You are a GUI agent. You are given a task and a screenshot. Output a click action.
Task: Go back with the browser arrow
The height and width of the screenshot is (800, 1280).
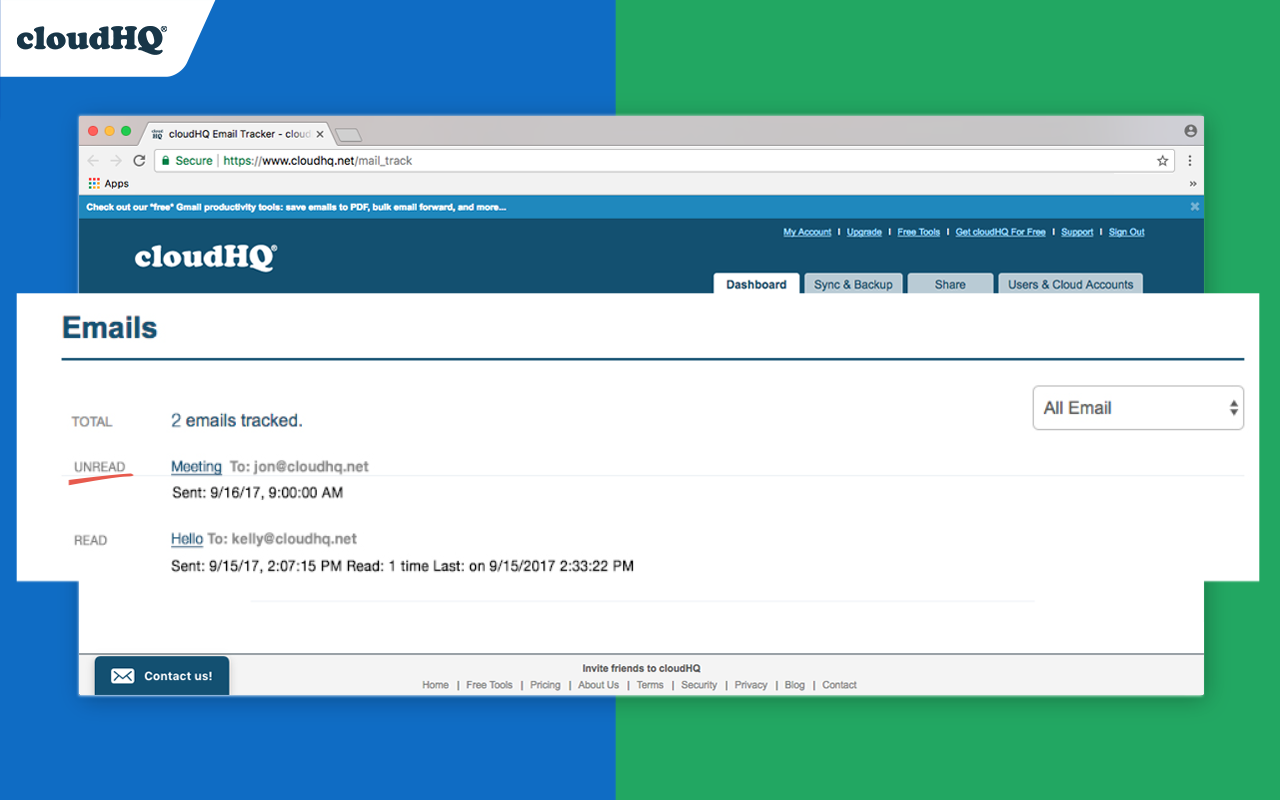point(93,160)
